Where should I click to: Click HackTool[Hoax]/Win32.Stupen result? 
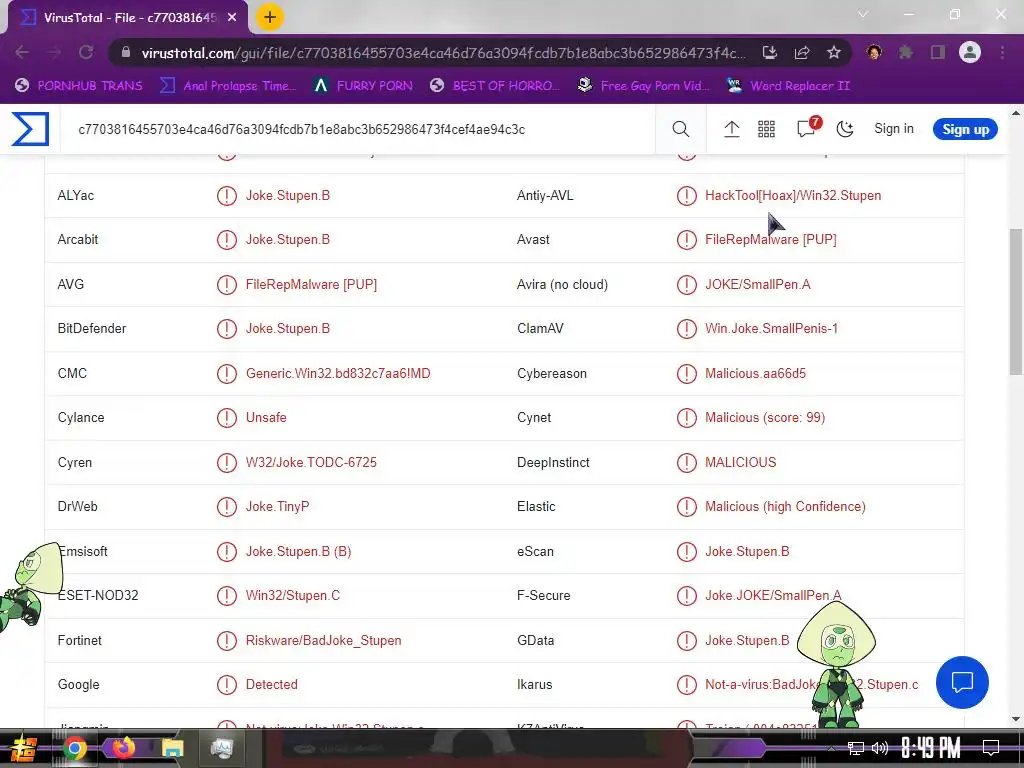(793, 195)
